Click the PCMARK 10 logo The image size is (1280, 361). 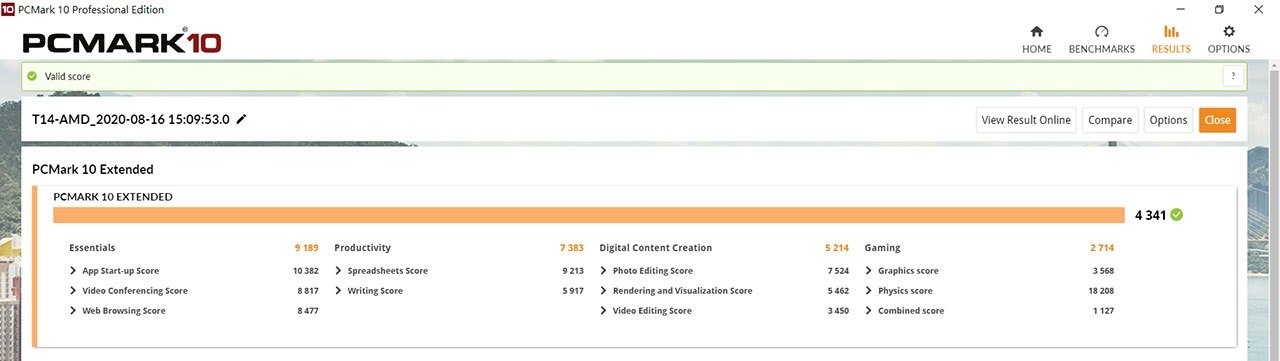pos(121,43)
